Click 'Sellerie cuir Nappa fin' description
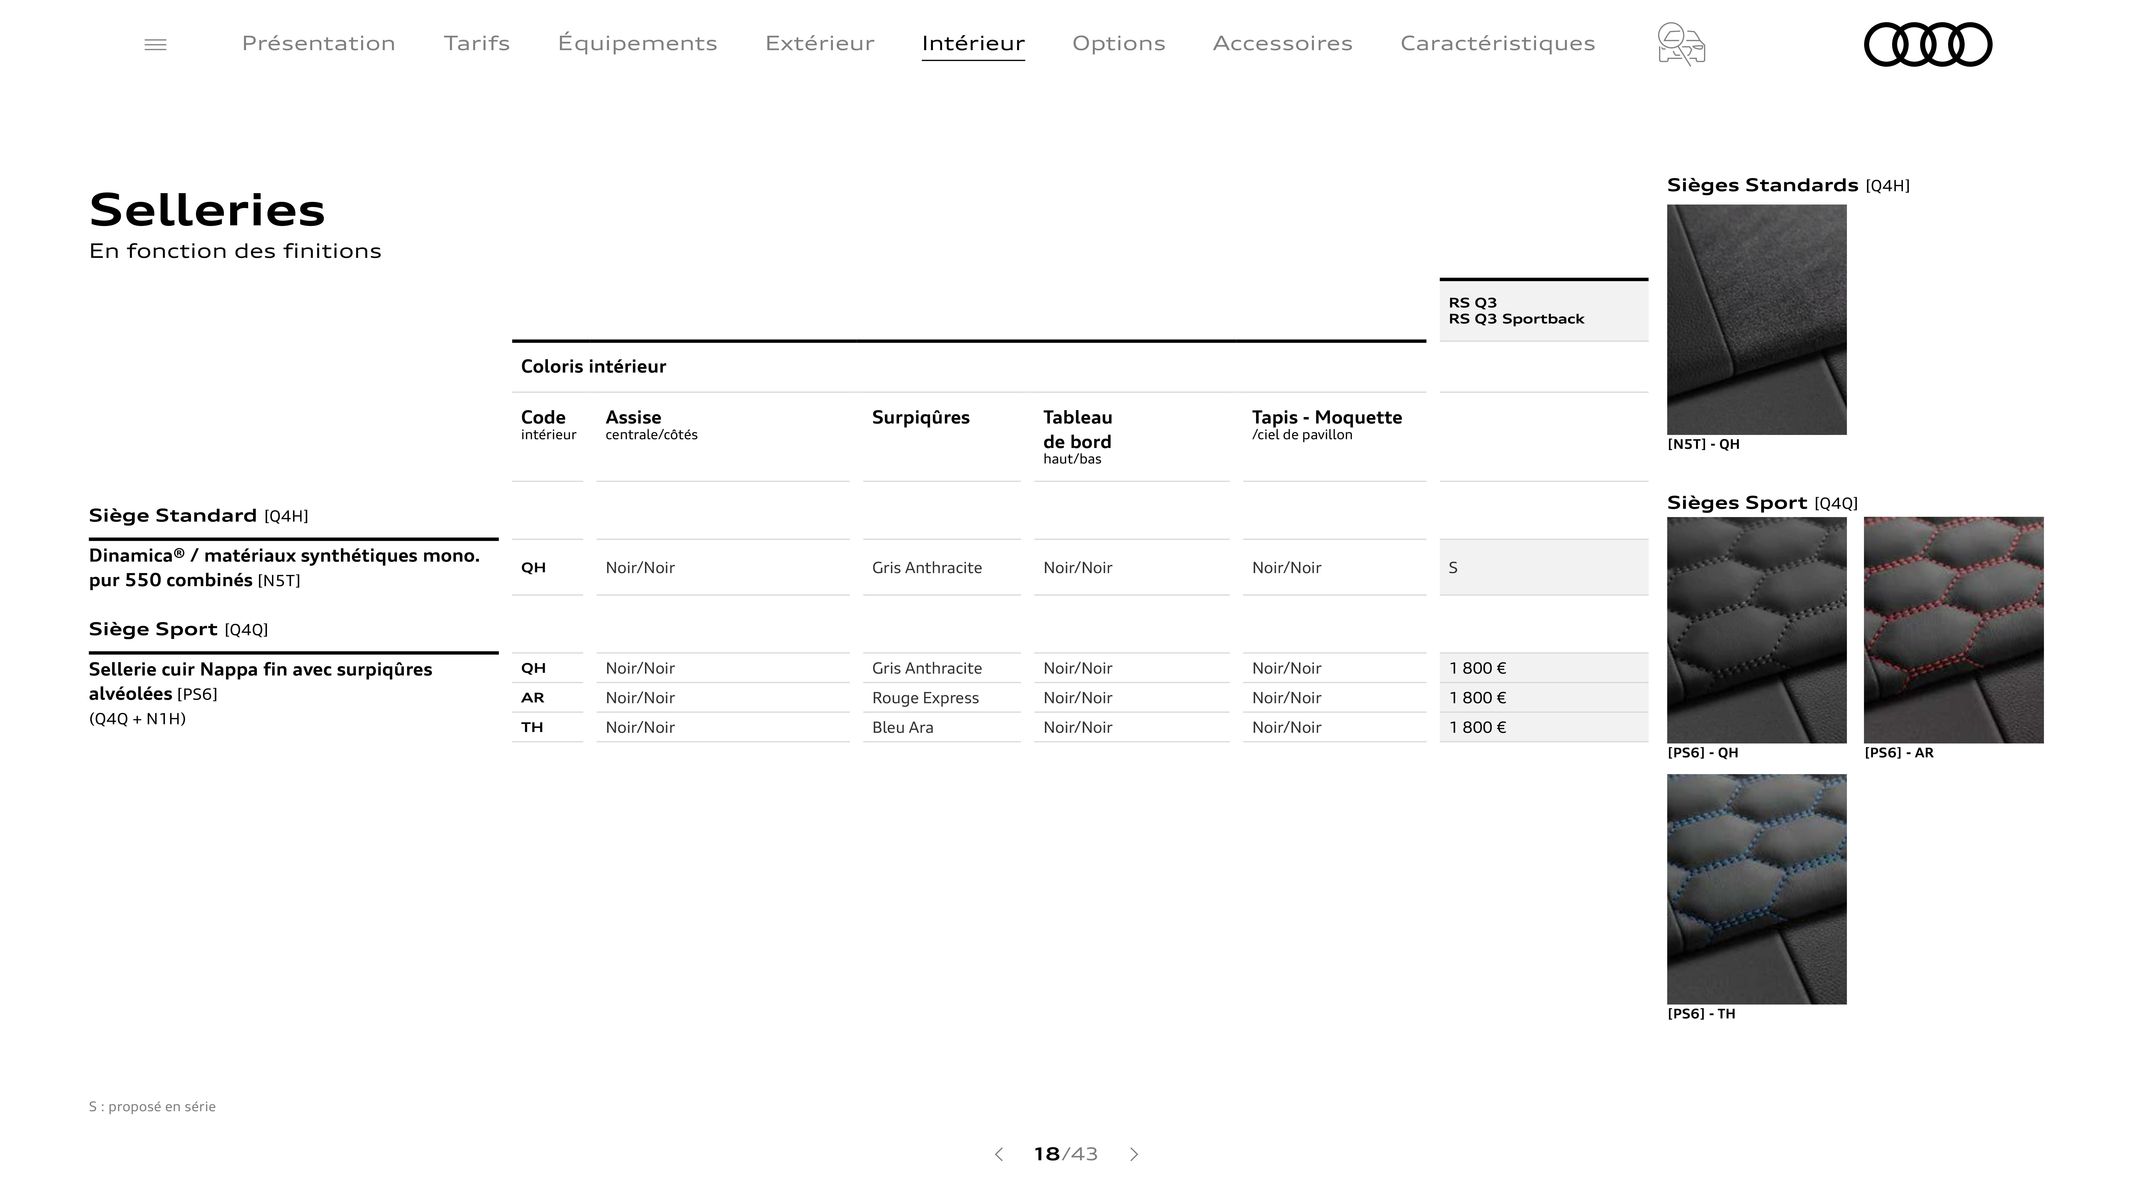 pos(260,681)
